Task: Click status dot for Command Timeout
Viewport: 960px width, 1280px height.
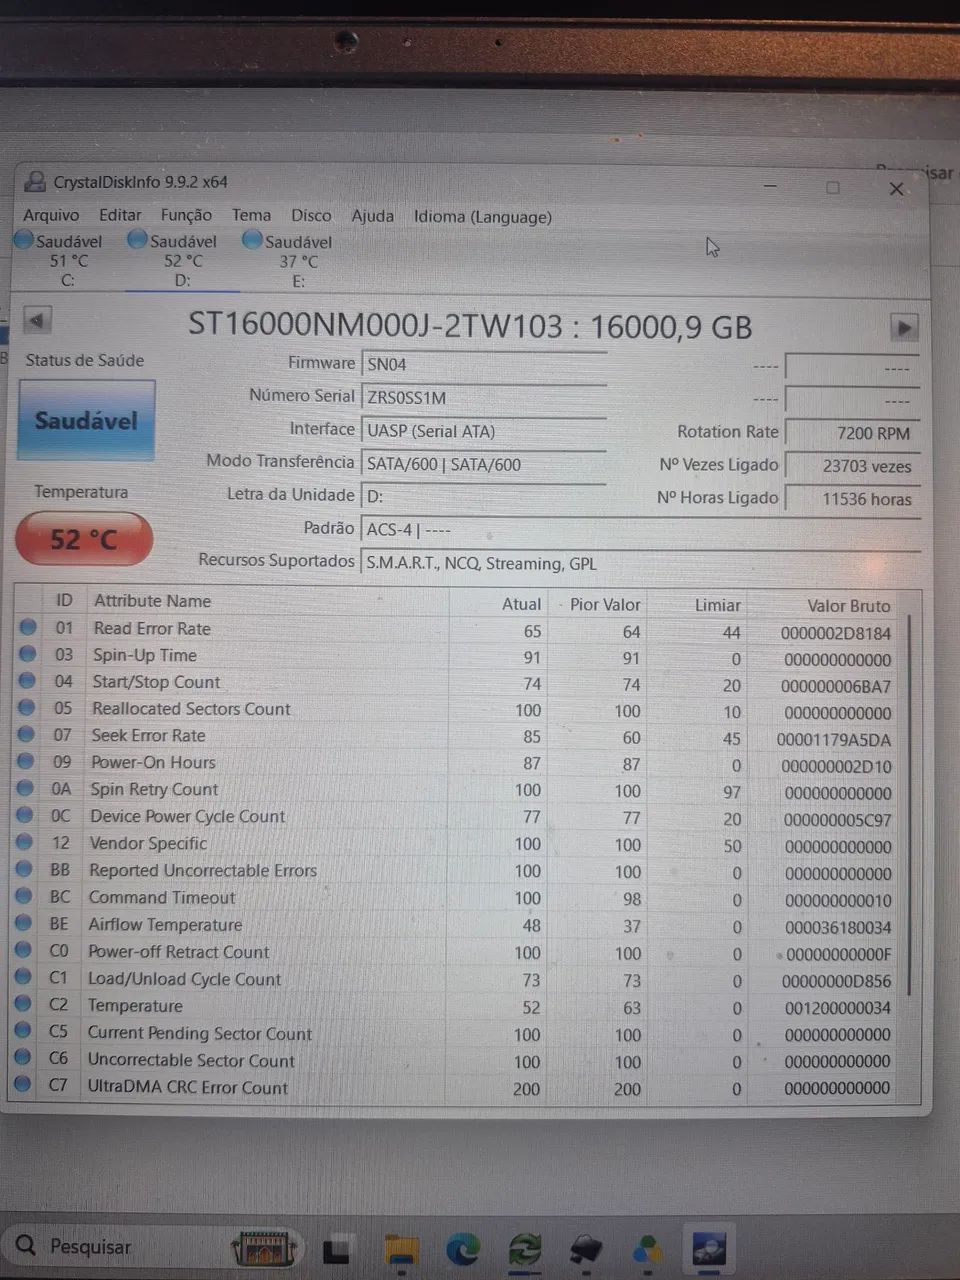Action: (x=25, y=896)
